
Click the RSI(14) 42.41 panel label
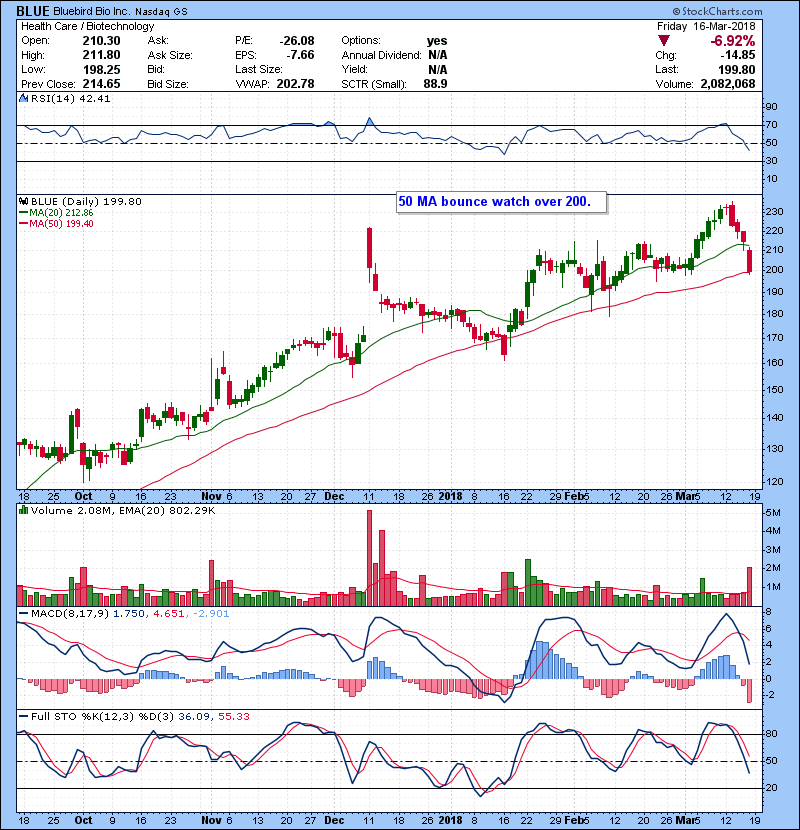point(70,98)
